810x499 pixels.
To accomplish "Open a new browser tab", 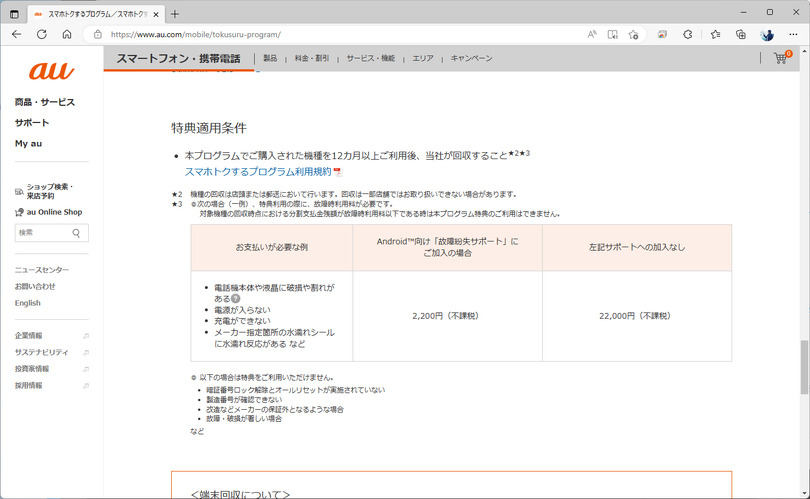I will point(175,14).
